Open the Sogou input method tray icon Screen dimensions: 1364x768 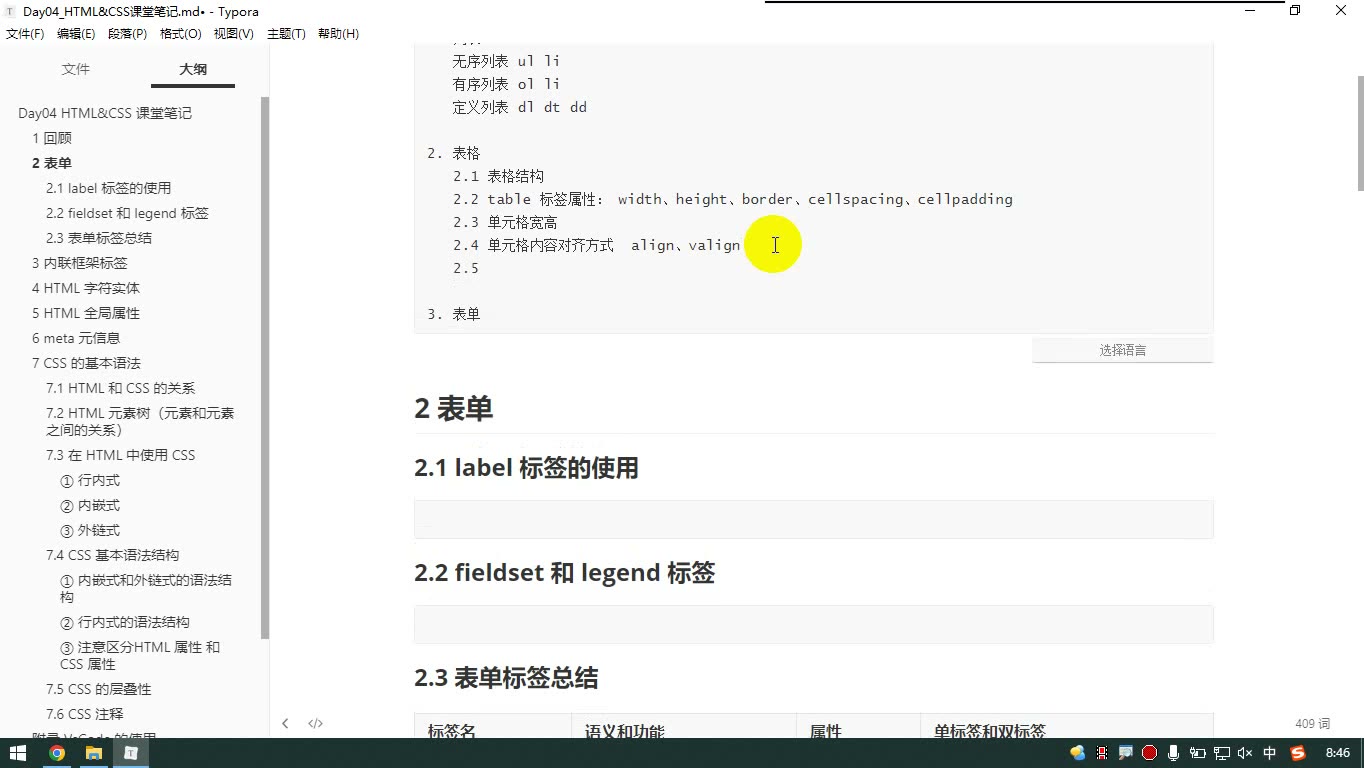[1298, 753]
